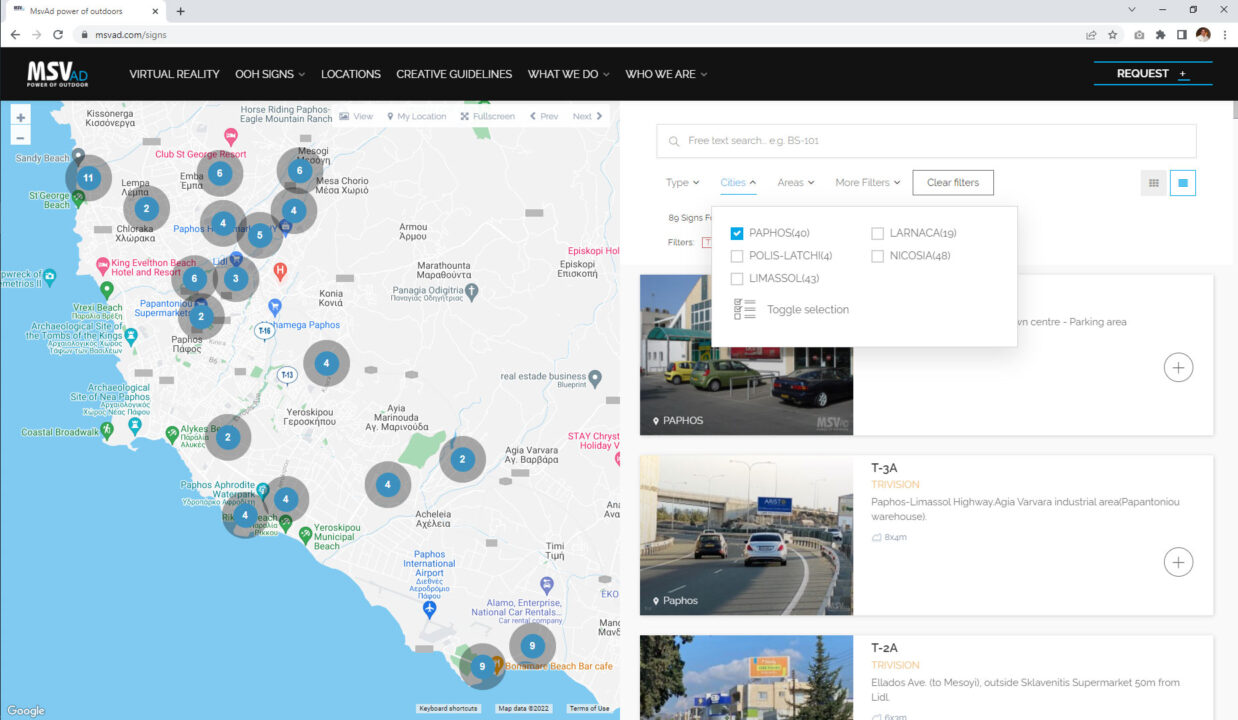Open browser extensions puzzle icon
Viewport: 1238px width, 720px height.
pyautogui.click(x=1160, y=34)
